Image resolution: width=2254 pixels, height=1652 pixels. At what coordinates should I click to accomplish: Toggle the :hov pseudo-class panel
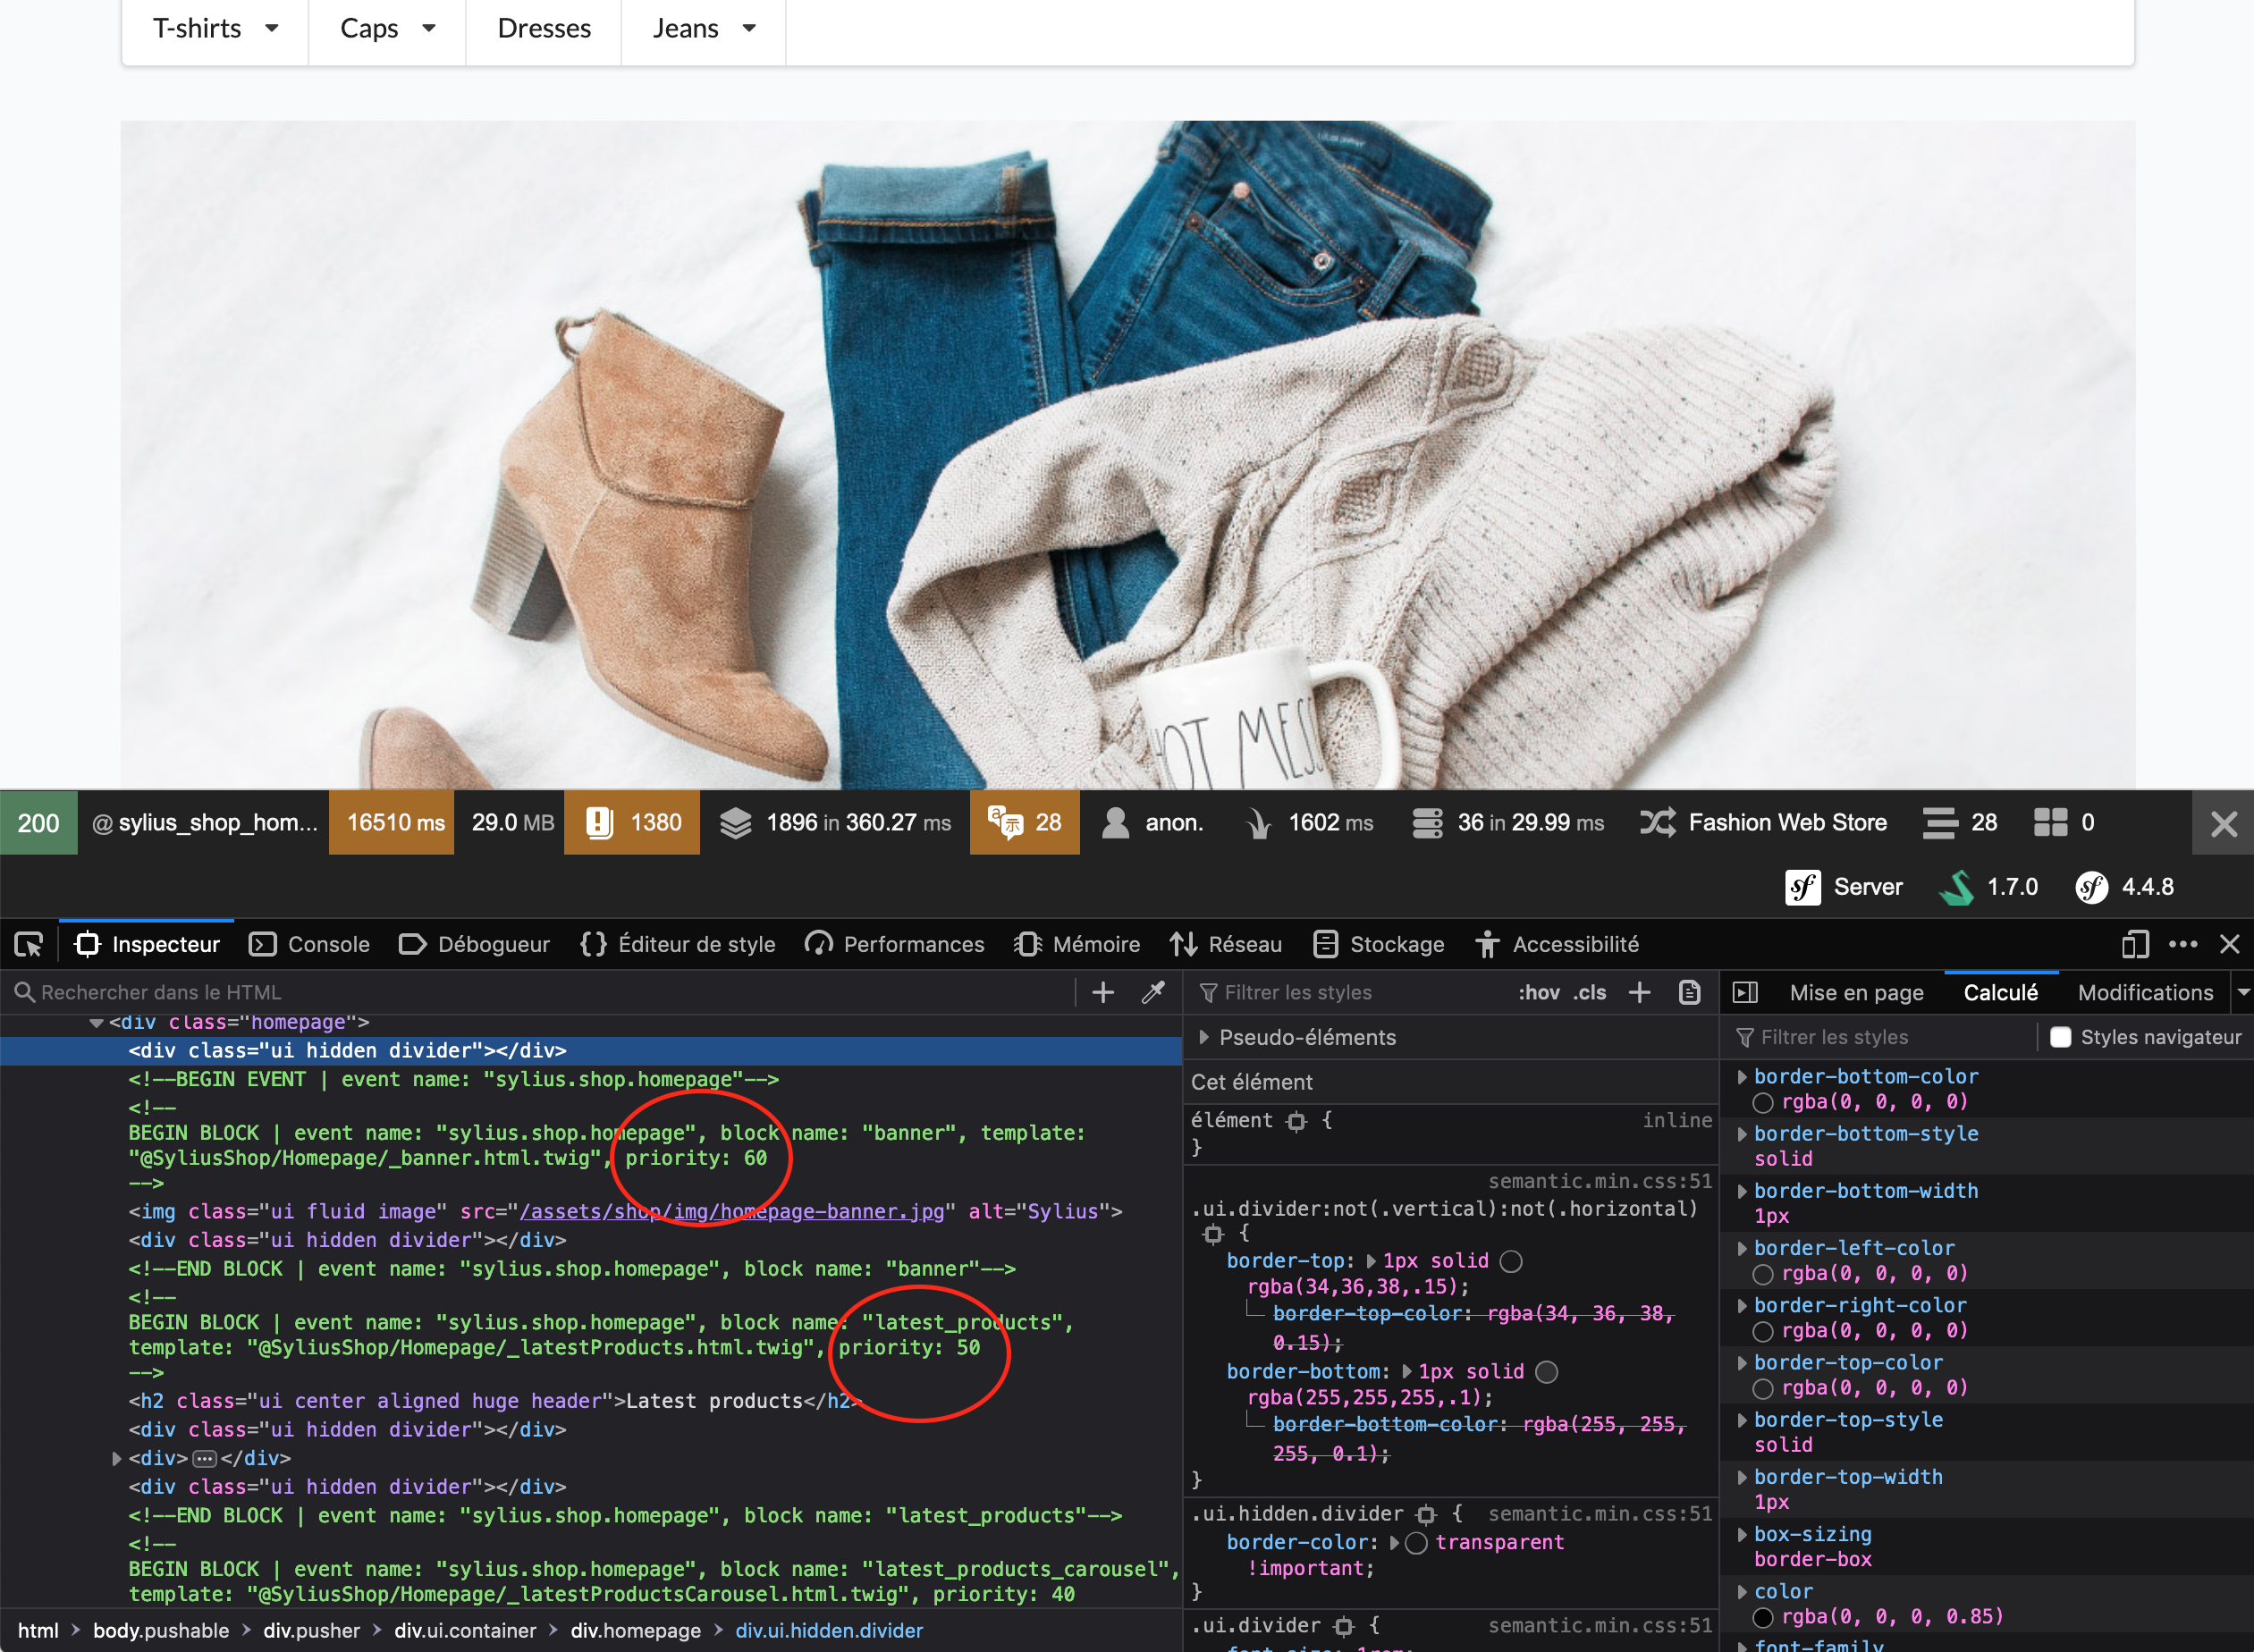tap(1538, 992)
